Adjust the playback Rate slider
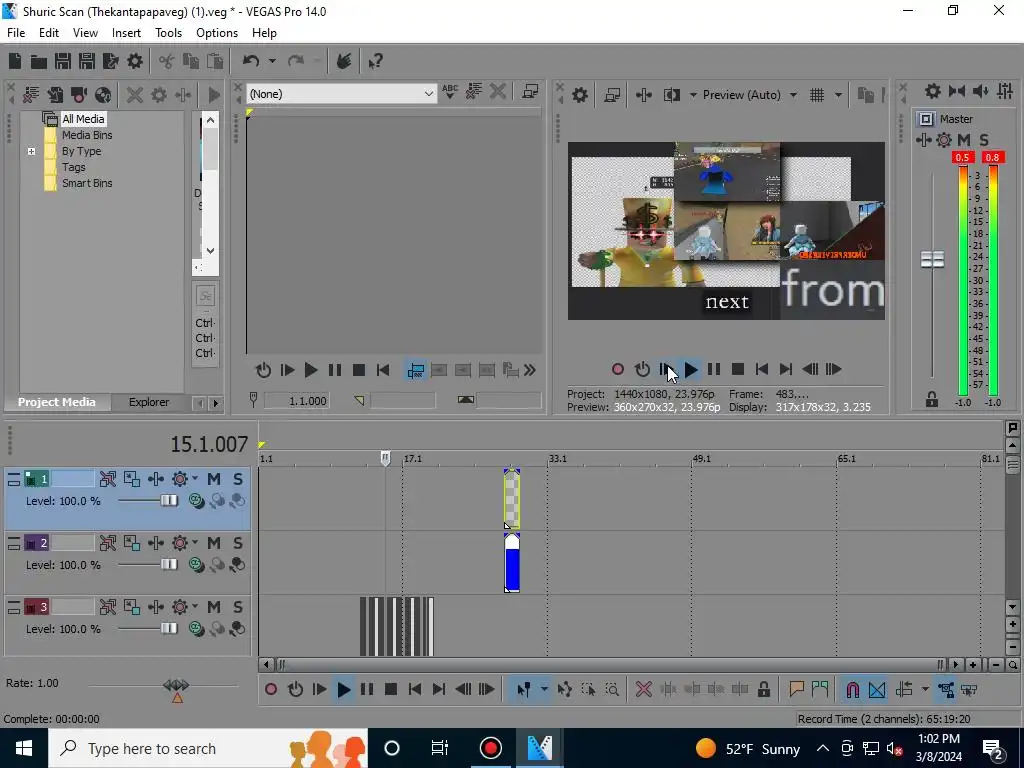This screenshot has width=1024, height=768. coord(176,684)
